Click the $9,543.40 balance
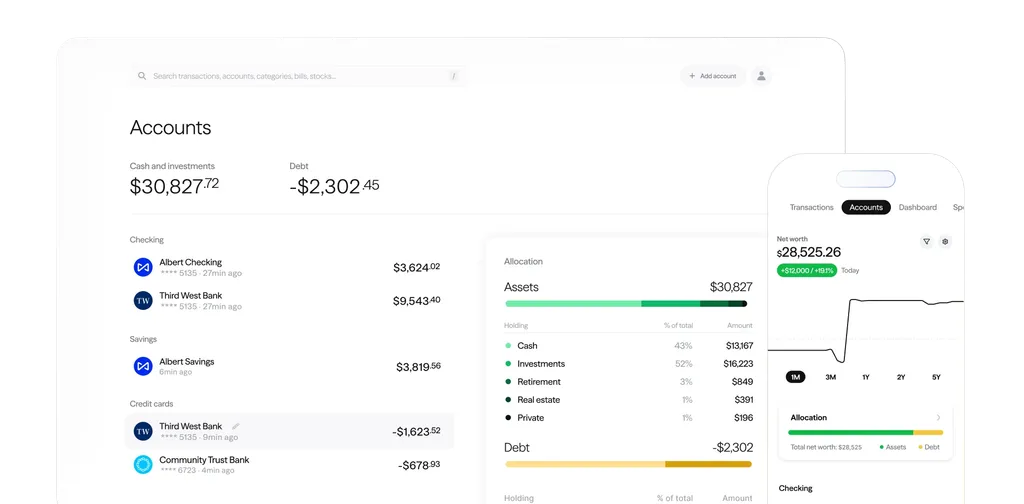Image resolution: width=1024 pixels, height=504 pixels. [417, 300]
